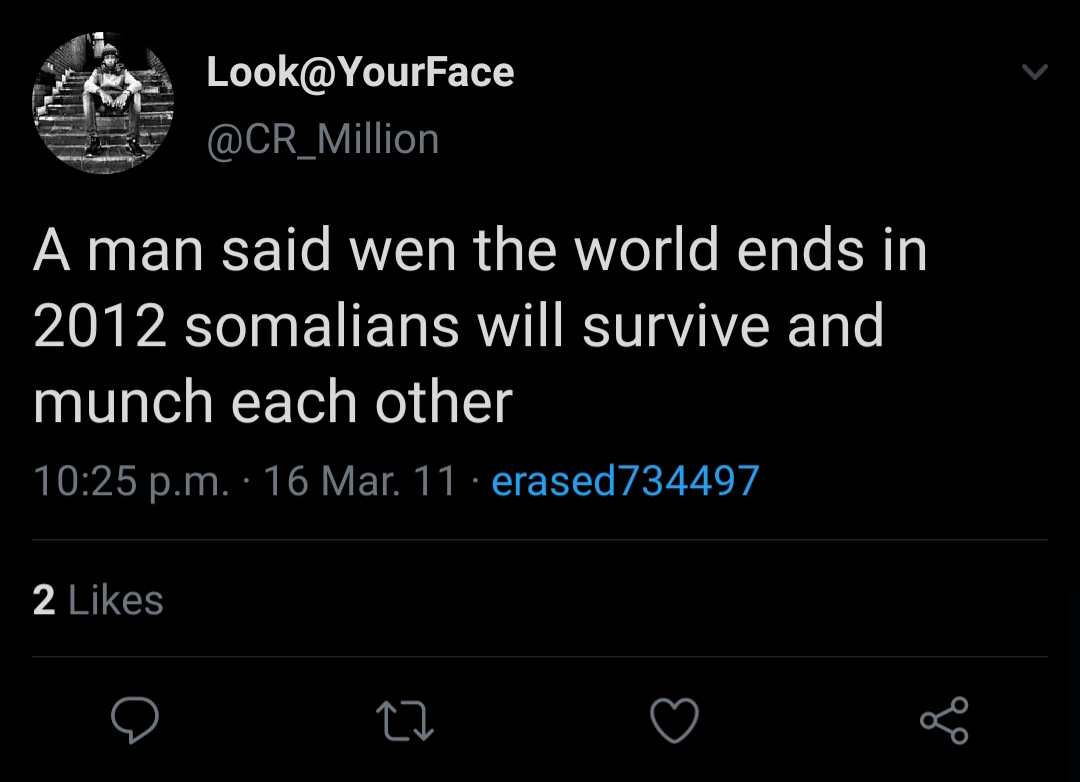
Task: Click the Look@YourFace display name
Action: pos(360,72)
